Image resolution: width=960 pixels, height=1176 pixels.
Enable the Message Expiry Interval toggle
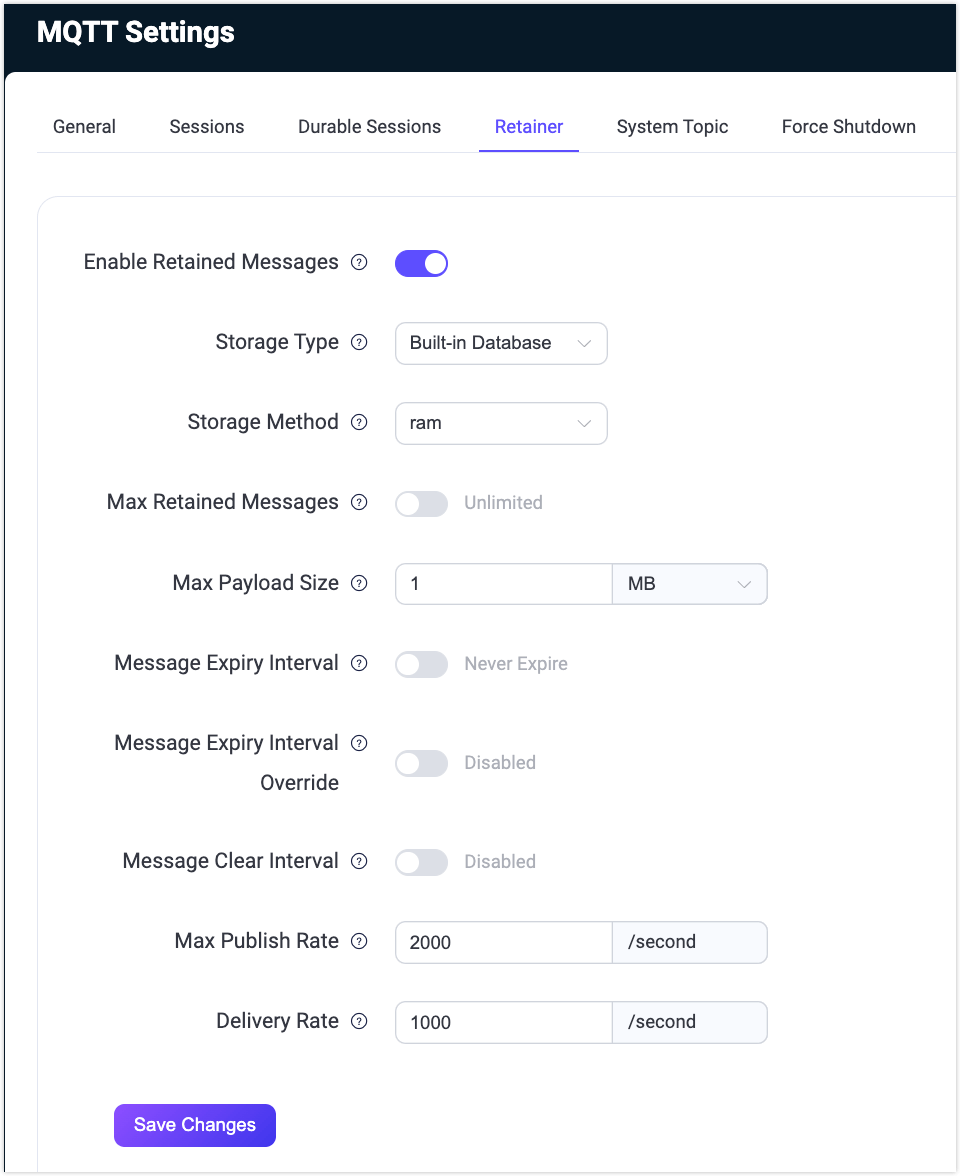pos(421,663)
